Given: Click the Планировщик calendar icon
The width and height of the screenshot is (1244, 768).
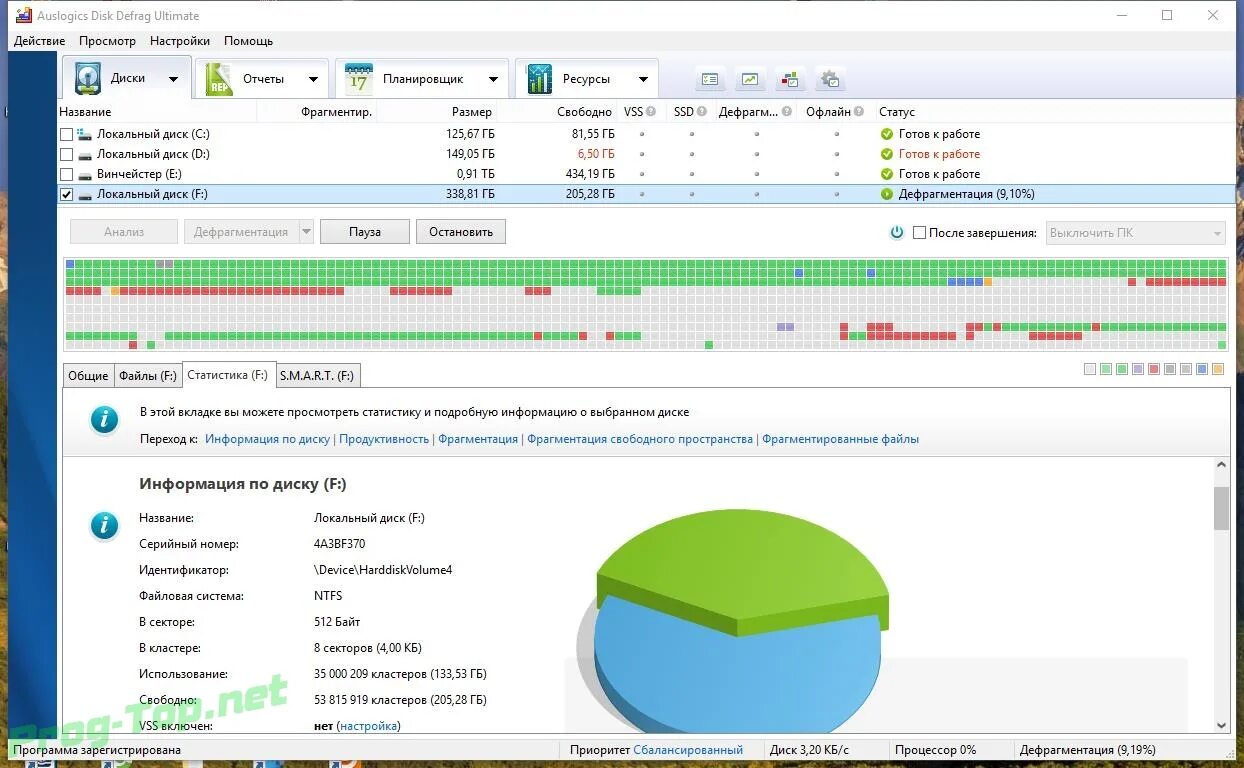Looking at the screenshot, I should click(x=358, y=79).
